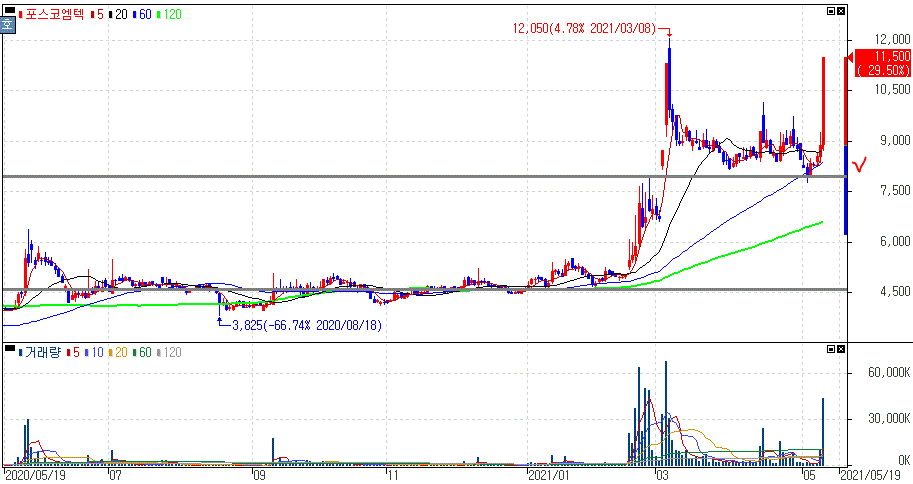Click the 30,000K volume axis label
The image size is (913, 484).
click(889, 419)
